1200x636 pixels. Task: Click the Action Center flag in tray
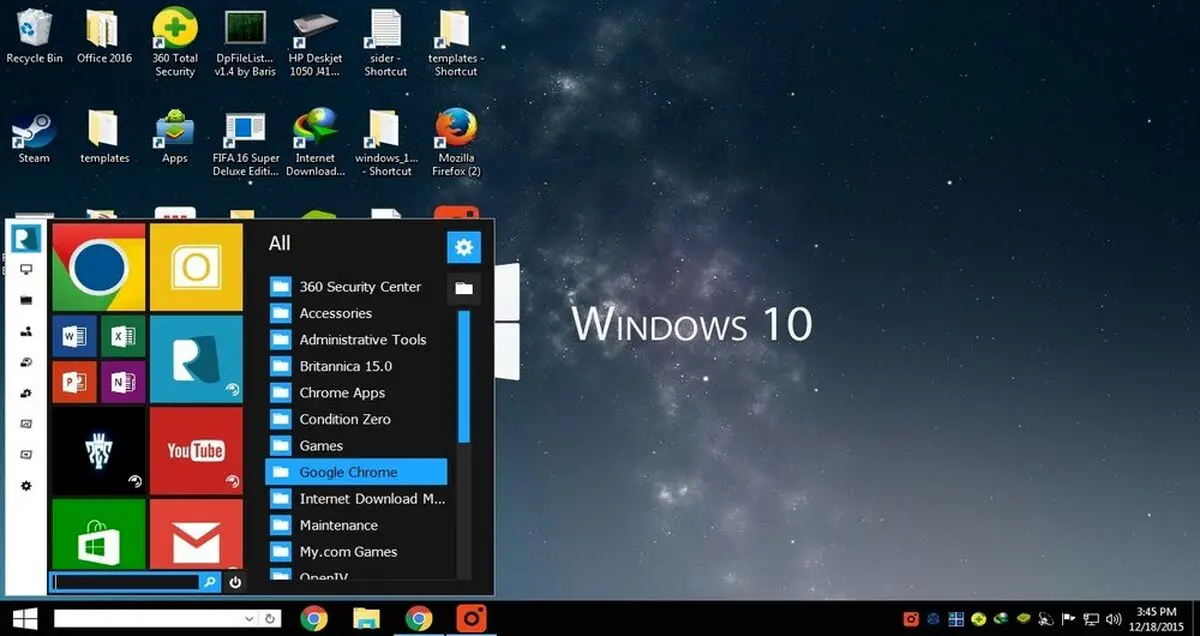pyautogui.click(x=1069, y=619)
